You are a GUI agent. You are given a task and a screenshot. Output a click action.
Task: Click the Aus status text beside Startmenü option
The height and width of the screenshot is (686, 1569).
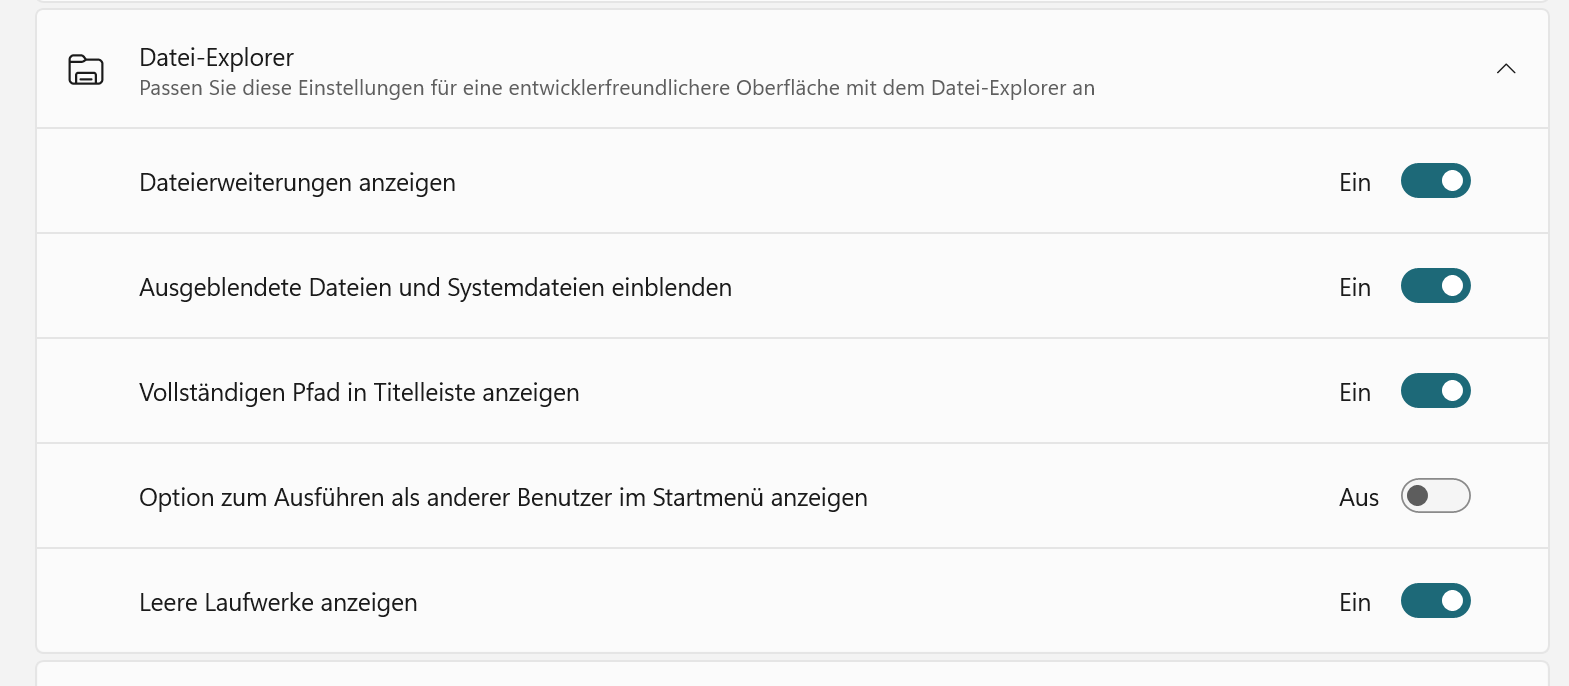pyautogui.click(x=1359, y=498)
